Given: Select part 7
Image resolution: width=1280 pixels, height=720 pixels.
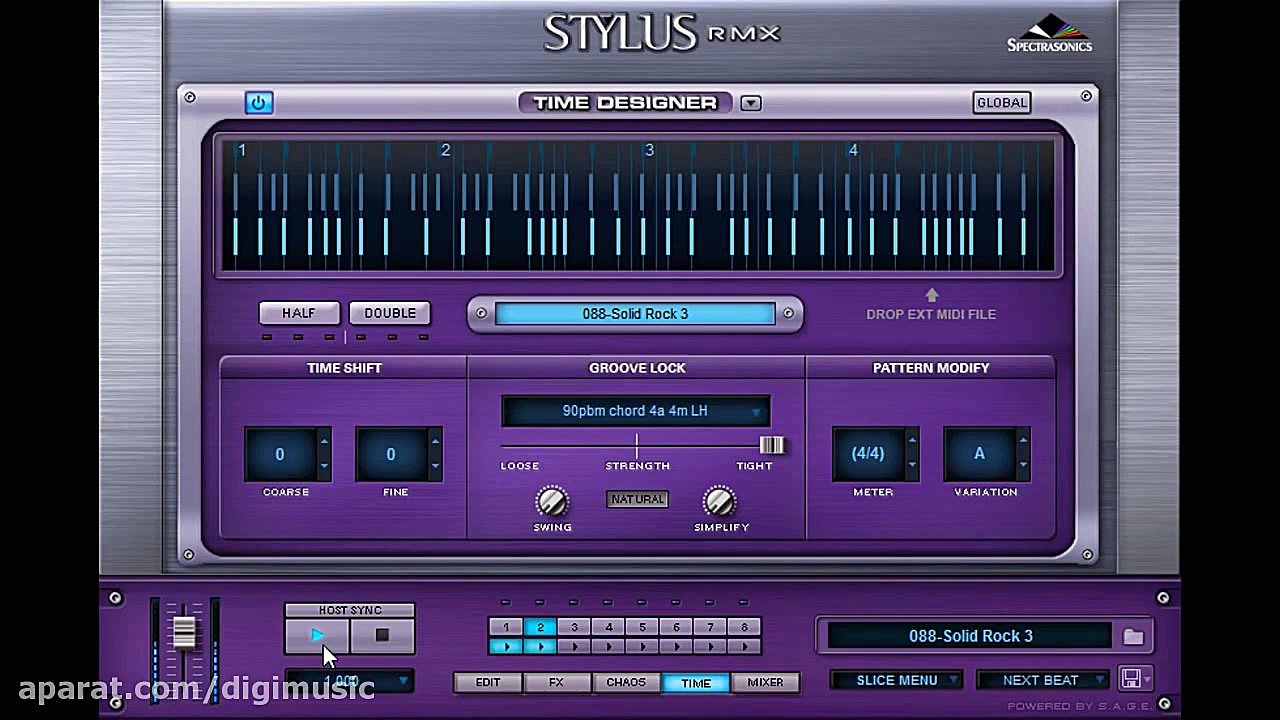Looking at the screenshot, I should click(x=710, y=627).
